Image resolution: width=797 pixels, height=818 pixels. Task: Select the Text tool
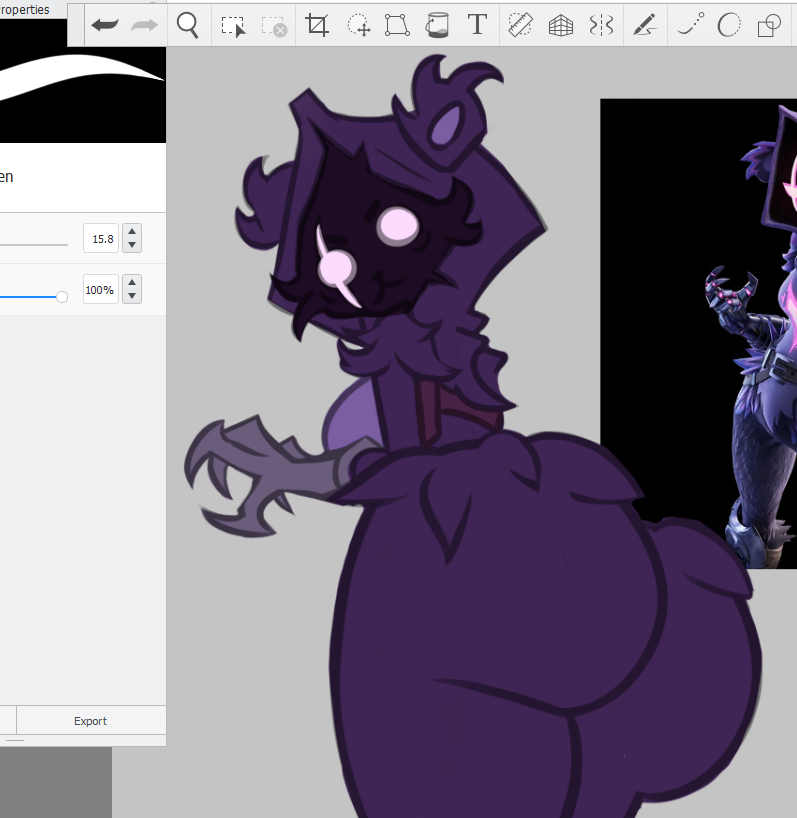pos(477,25)
